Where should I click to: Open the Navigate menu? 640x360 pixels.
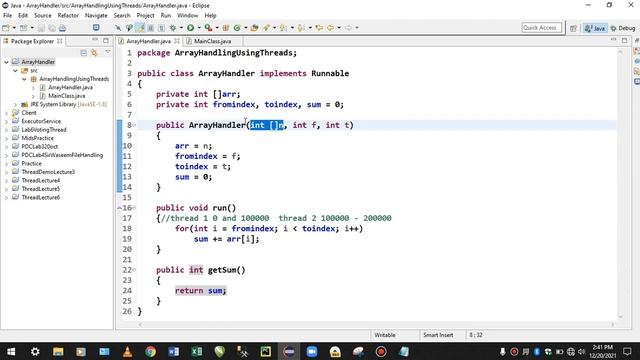[x=96, y=16]
